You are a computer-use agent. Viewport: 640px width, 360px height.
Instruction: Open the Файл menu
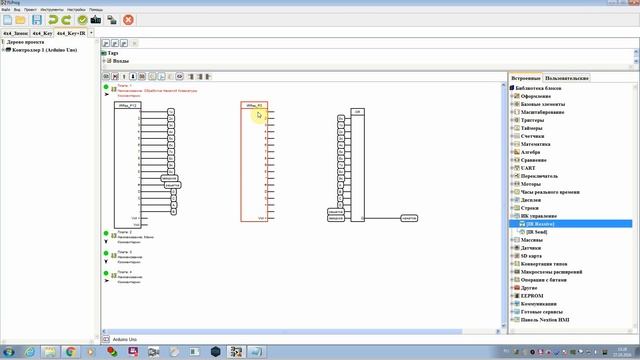(6, 9)
